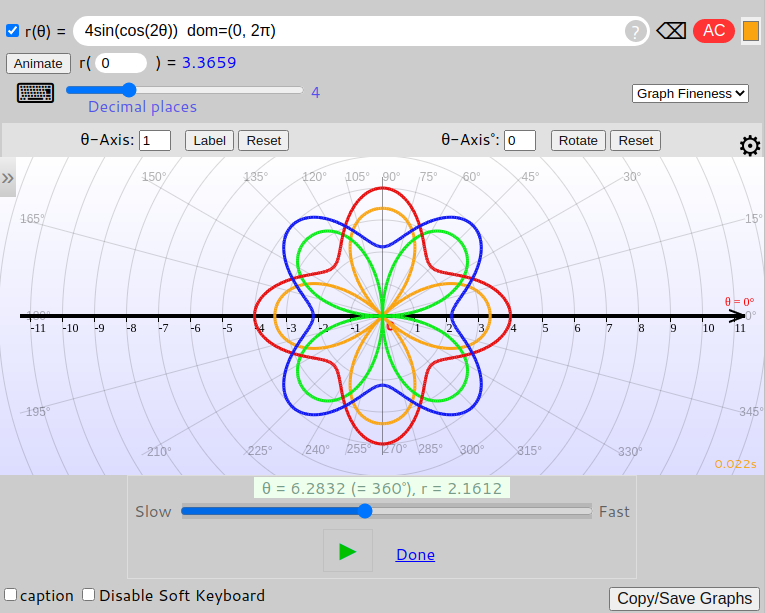Viewport: 765px width, 613px height.
Task: Click the backspace delete icon
Action: [x=671, y=31]
